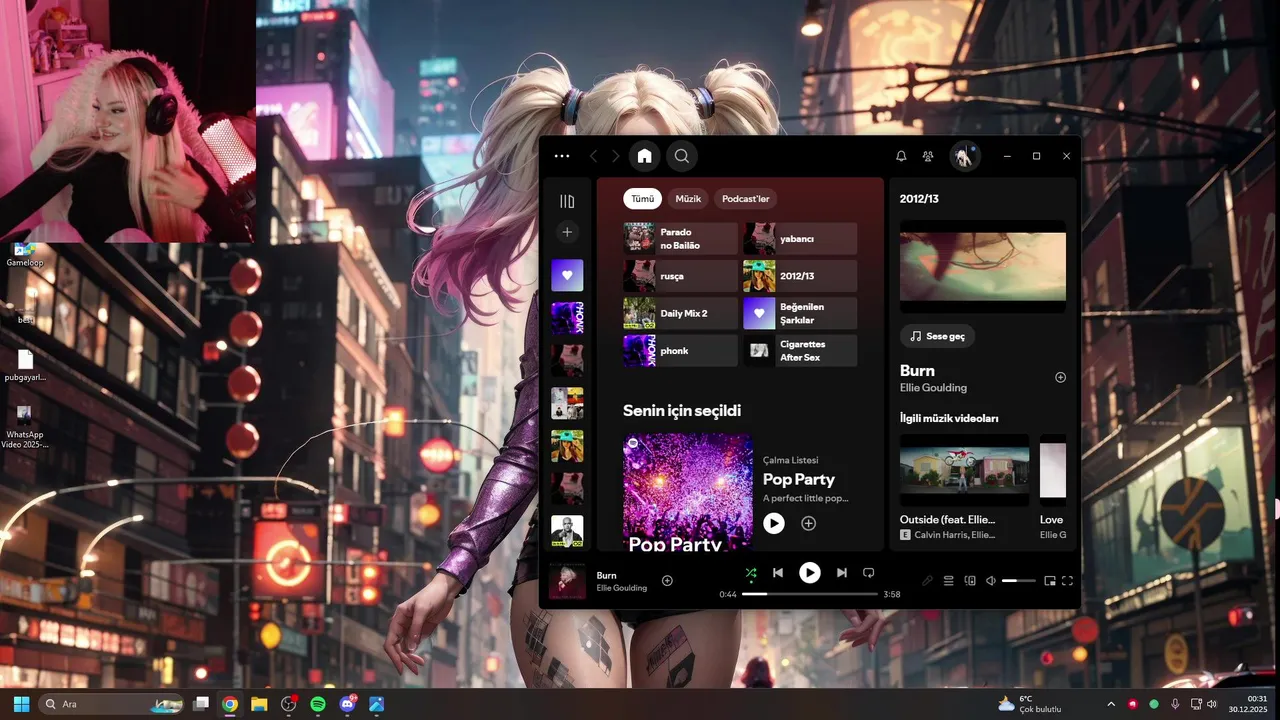Skip to the previous track
Image resolution: width=1280 pixels, height=720 pixels.
[778, 573]
